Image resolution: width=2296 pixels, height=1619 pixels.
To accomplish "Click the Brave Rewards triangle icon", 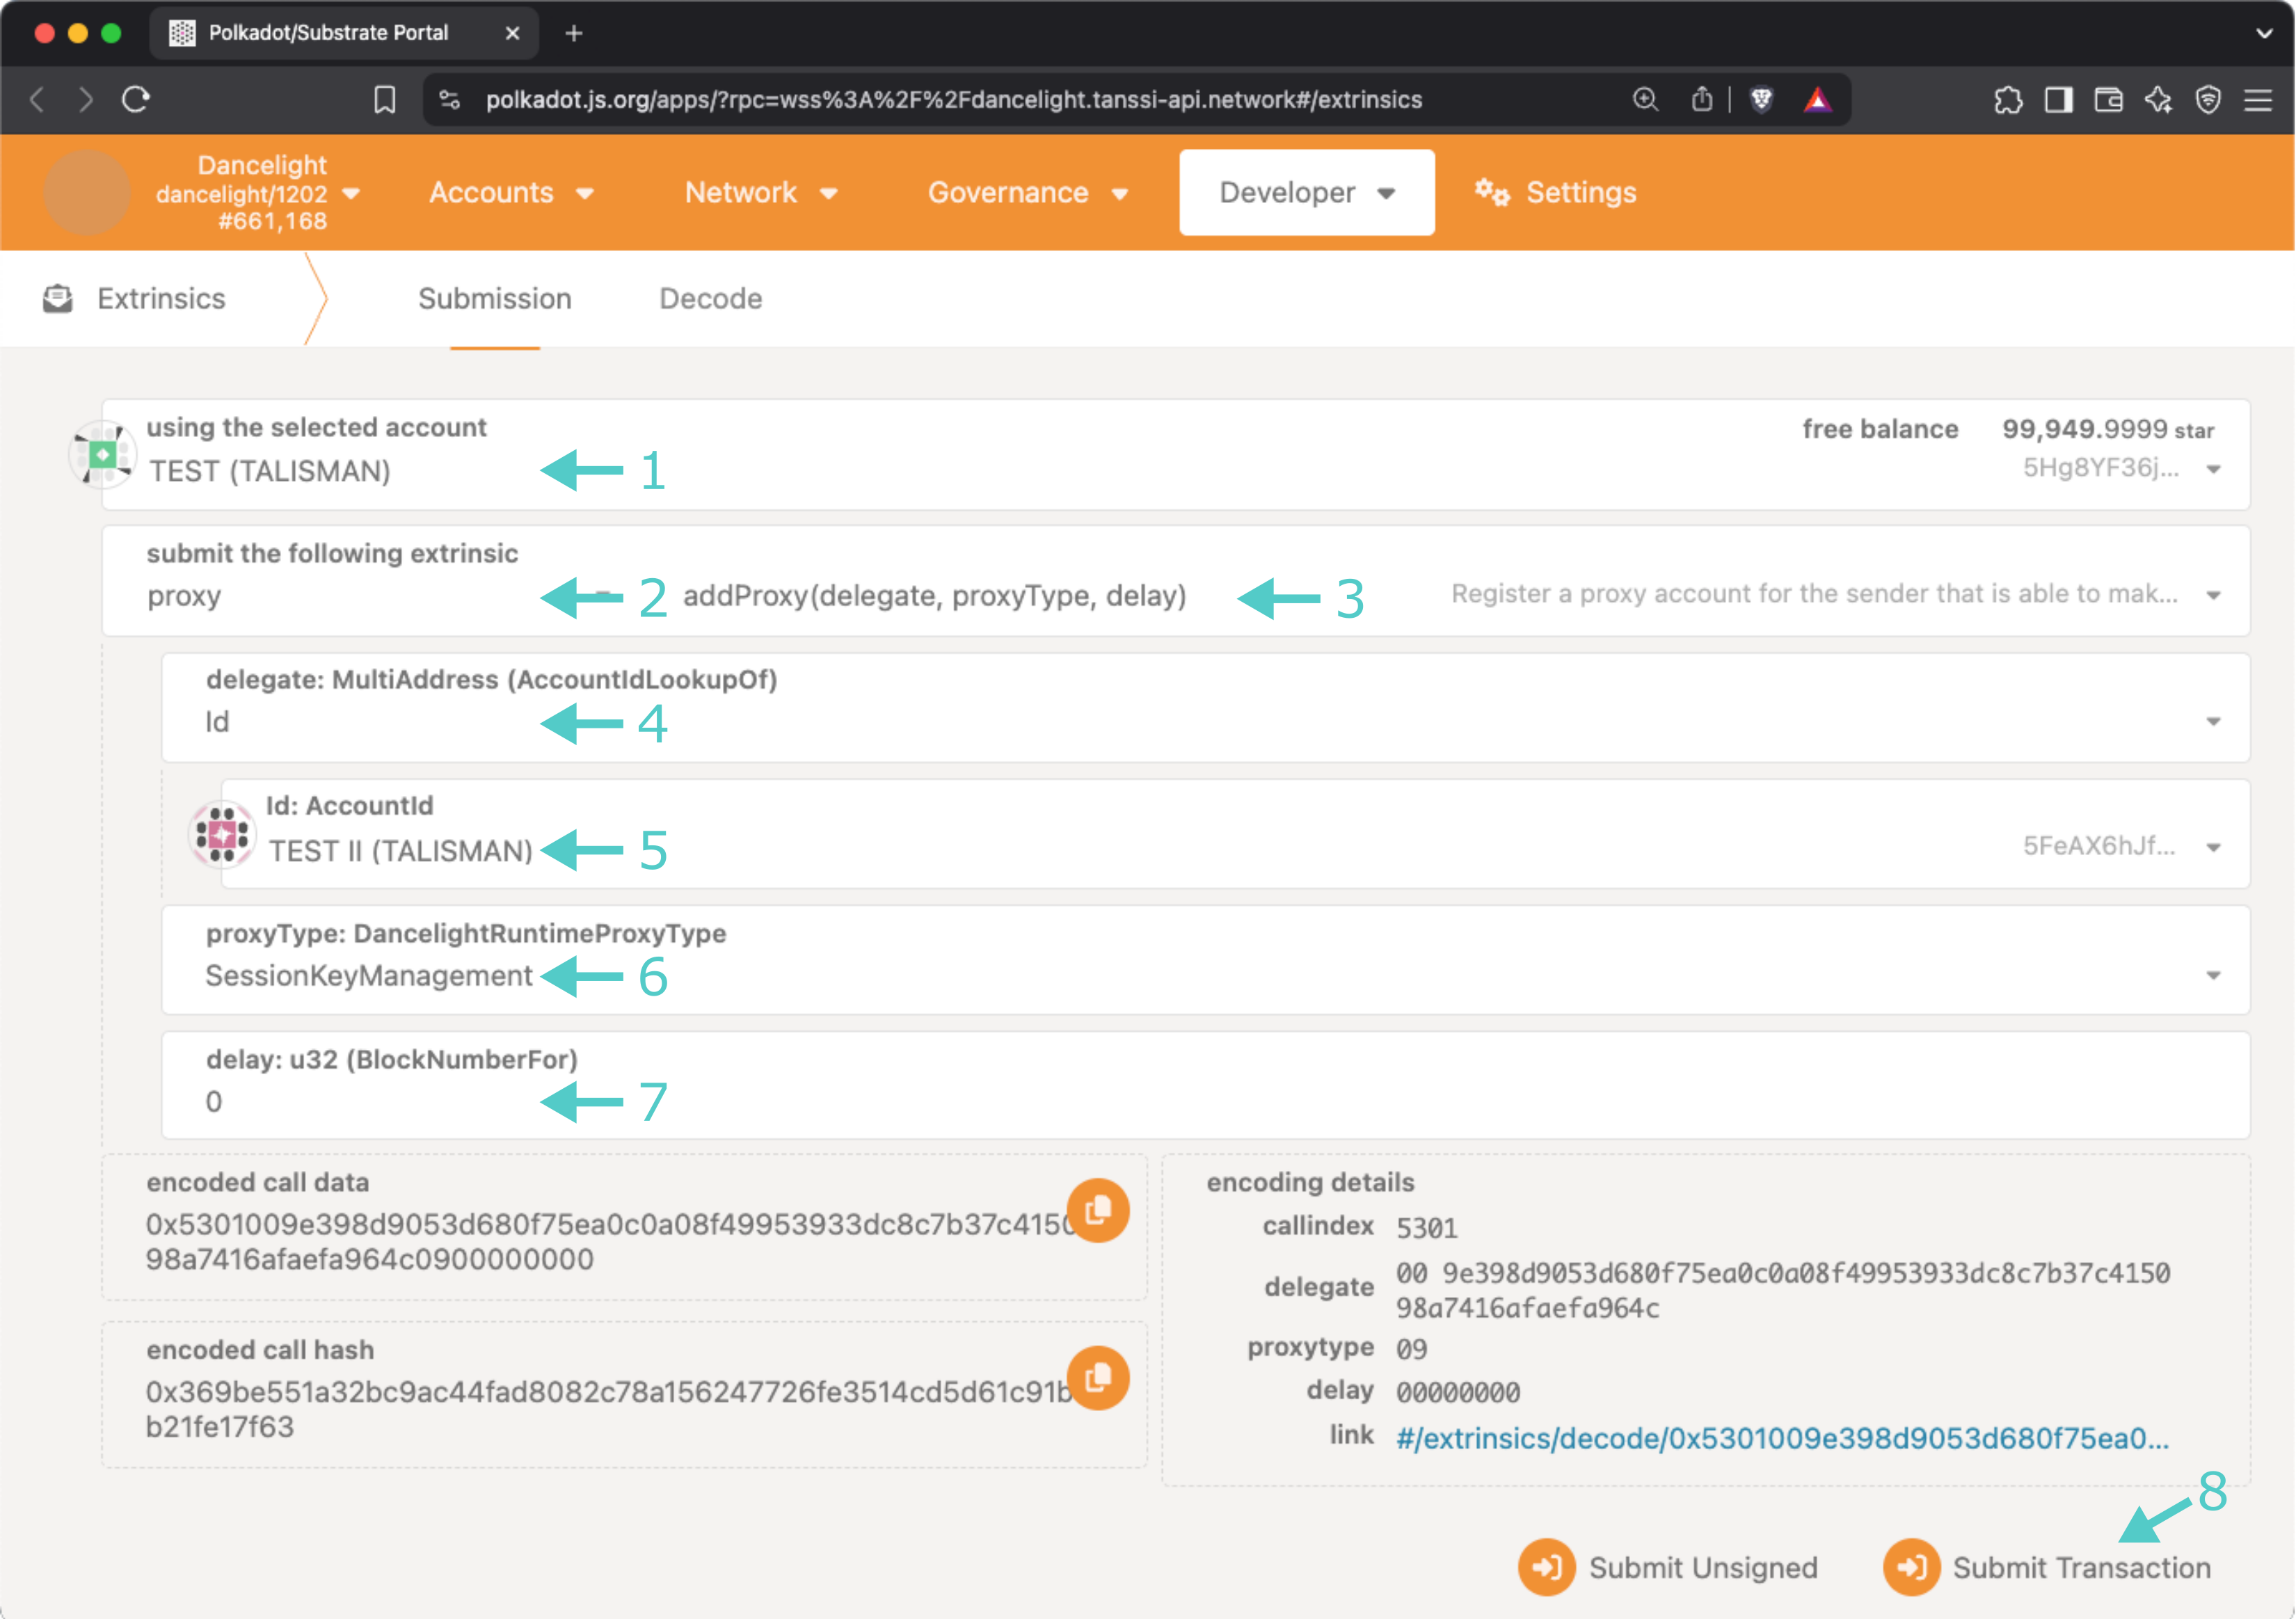I will click(x=1818, y=99).
